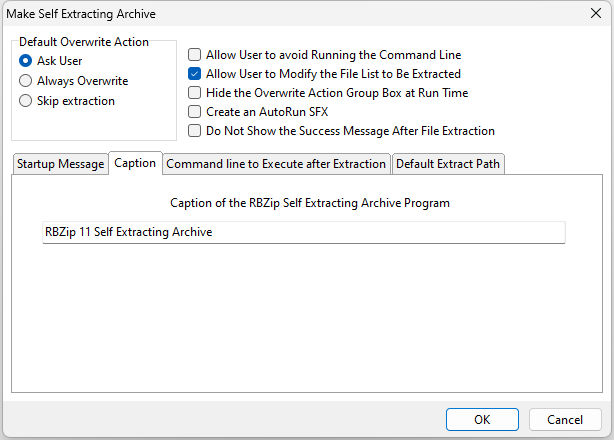Image resolution: width=614 pixels, height=440 pixels.
Task: Click the Caption of the RBZip Program label
Action: [x=310, y=203]
